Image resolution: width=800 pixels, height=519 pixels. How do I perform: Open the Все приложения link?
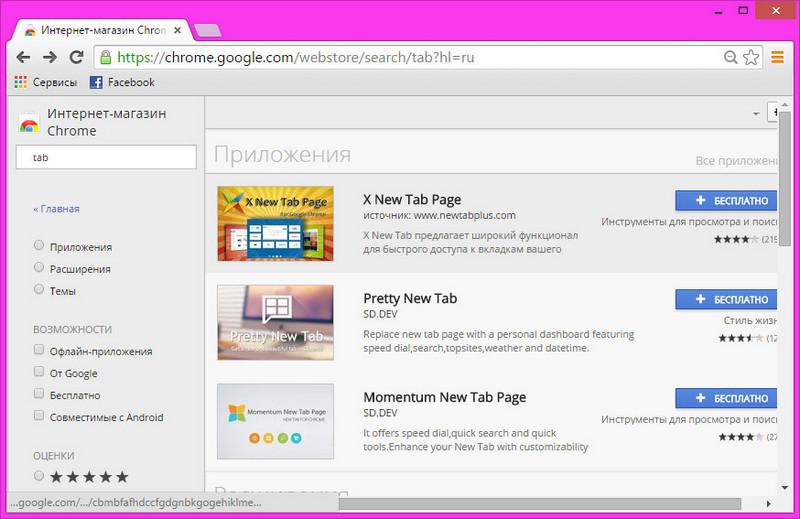(x=736, y=161)
